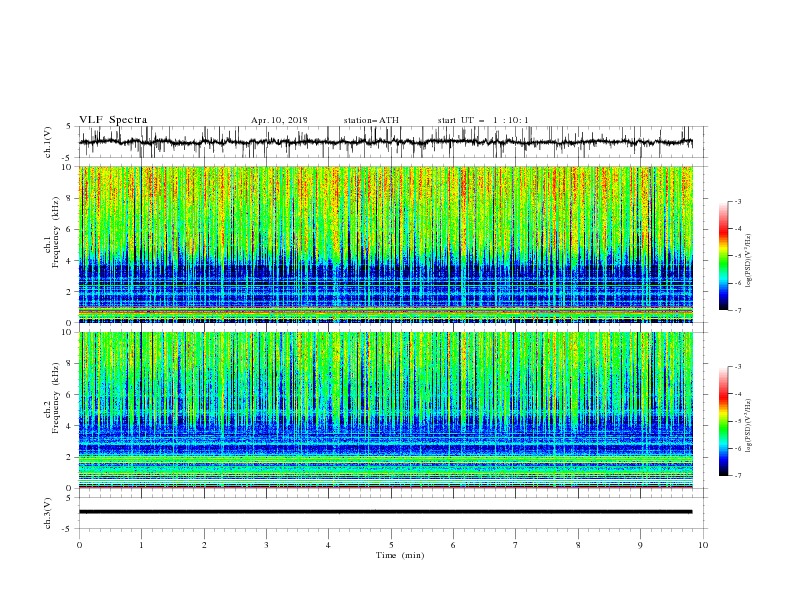Image resolution: width=792 pixels, height=612 pixels.
Task: Click time axis tick label "8"
Action: click(x=578, y=545)
